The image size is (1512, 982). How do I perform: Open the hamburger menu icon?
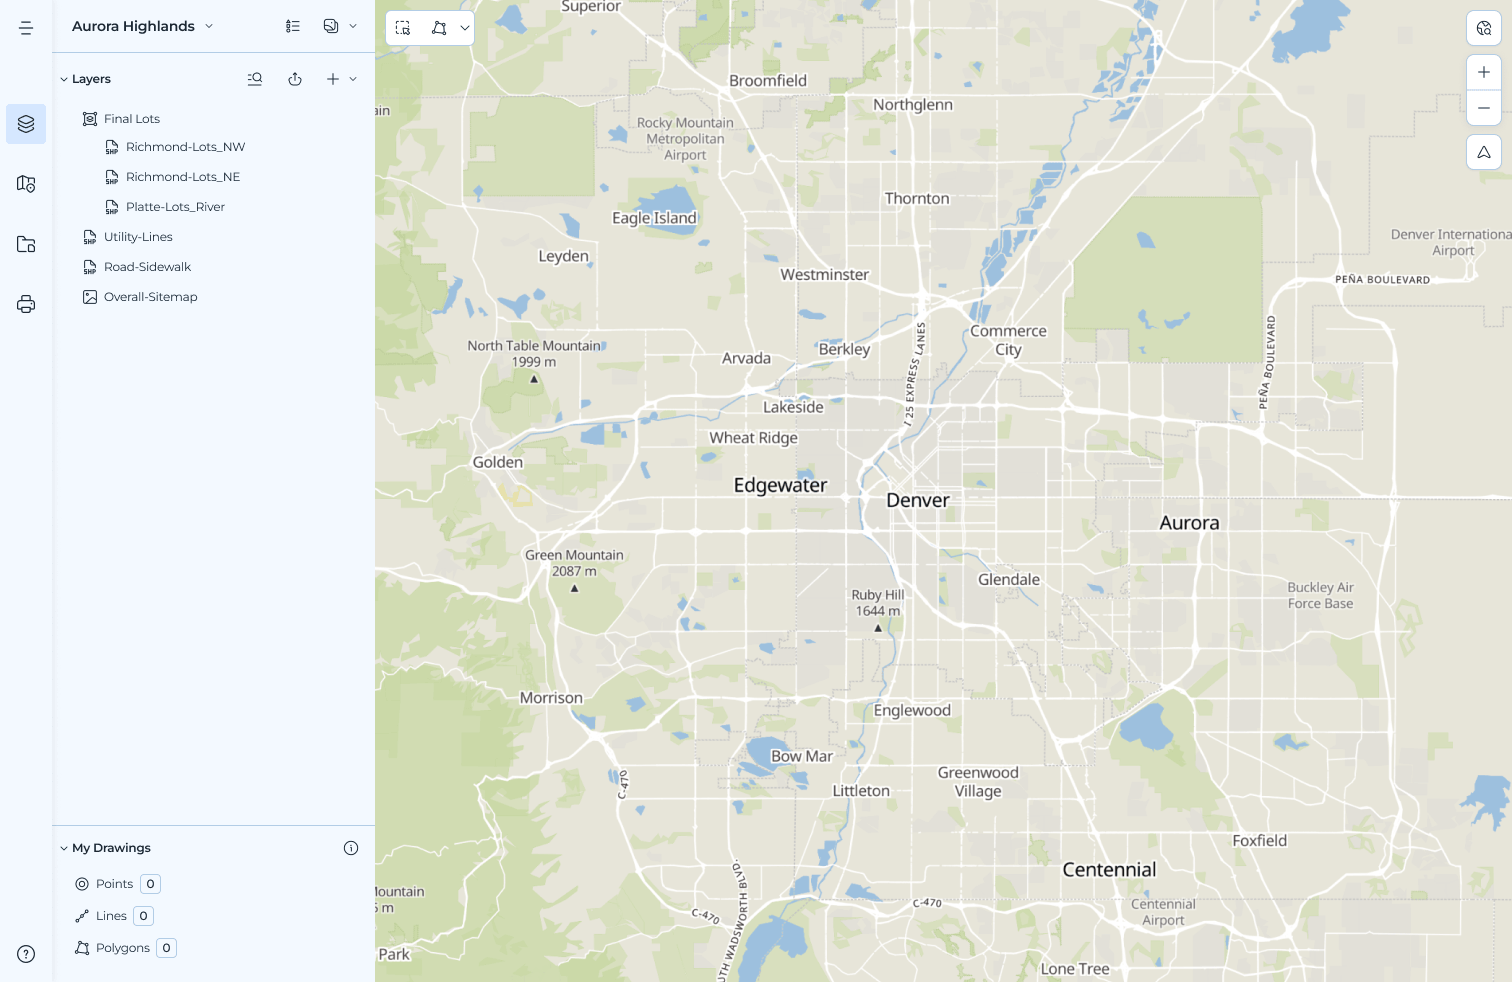[26, 28]
